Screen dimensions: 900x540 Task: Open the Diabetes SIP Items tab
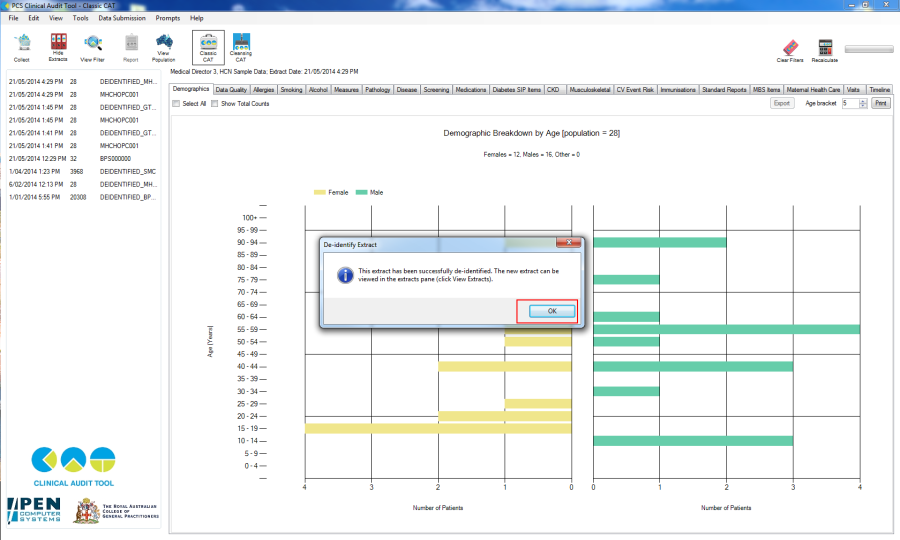pos(517,90)
